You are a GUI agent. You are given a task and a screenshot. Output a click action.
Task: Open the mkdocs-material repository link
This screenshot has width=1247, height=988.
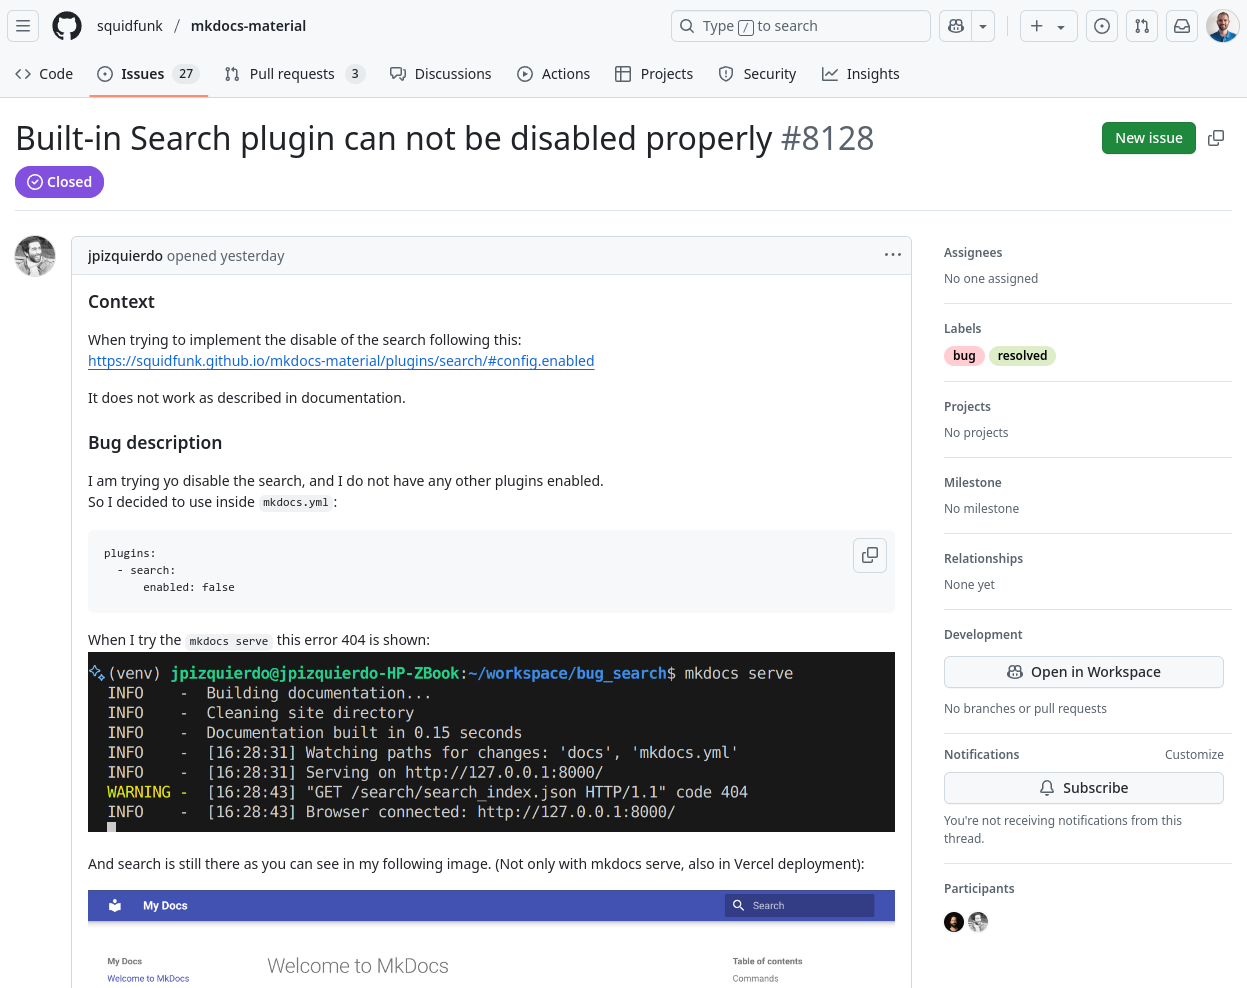[248, 26]
